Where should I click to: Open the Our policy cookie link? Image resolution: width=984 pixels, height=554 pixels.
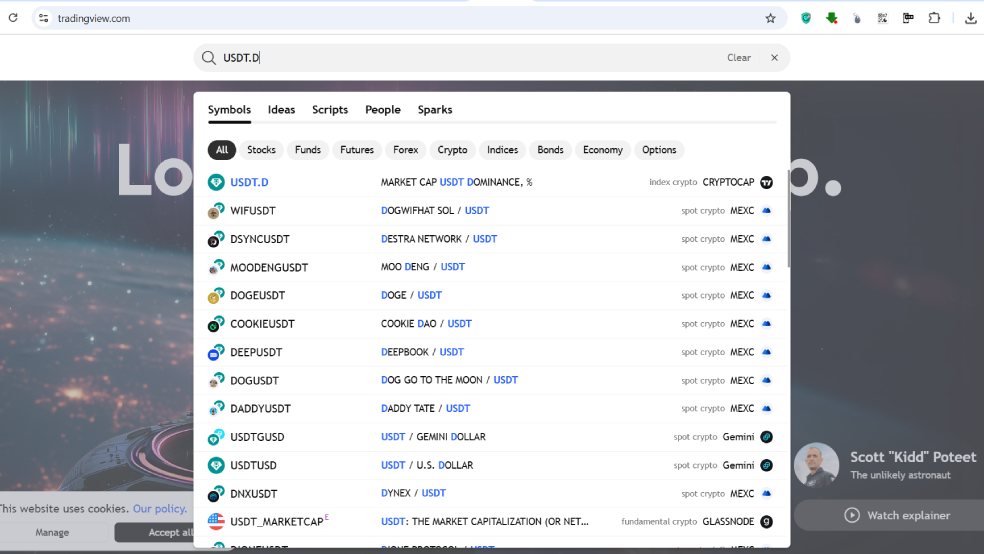[x=160, y=509]
